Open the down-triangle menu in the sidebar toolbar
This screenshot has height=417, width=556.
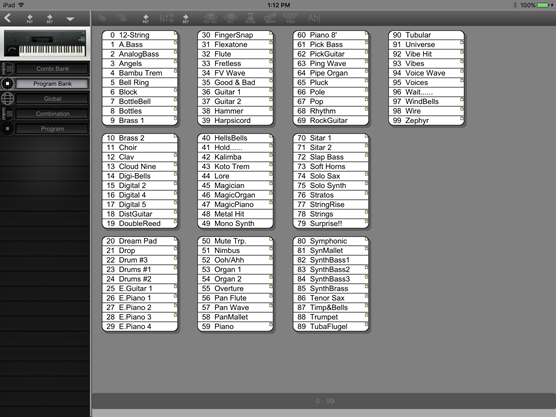70,19
